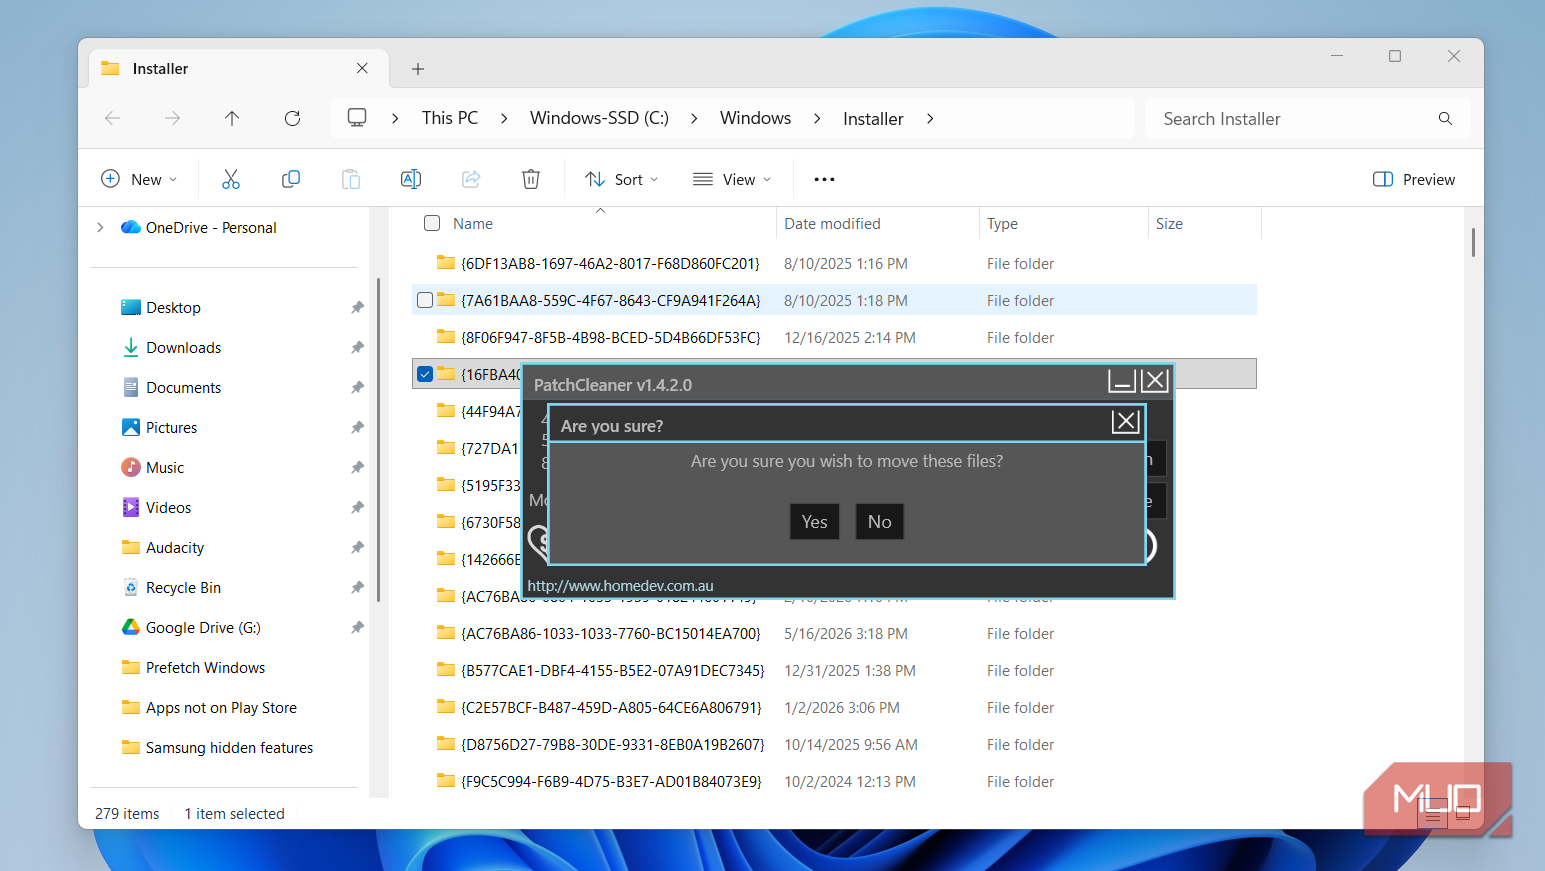Screen dimensions: 1545x871
Task: Click the Paste clipboard icon
Action: [351, 179]
